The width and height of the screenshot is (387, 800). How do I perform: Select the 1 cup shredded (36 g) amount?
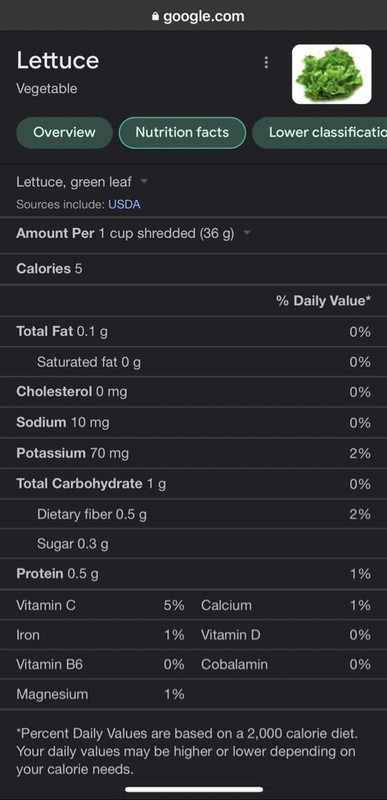[x=166, y=234]
